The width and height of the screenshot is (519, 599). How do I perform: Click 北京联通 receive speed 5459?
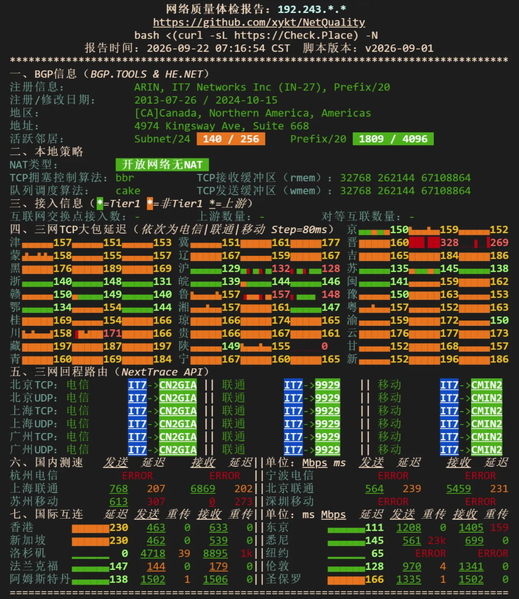(459, 489)
